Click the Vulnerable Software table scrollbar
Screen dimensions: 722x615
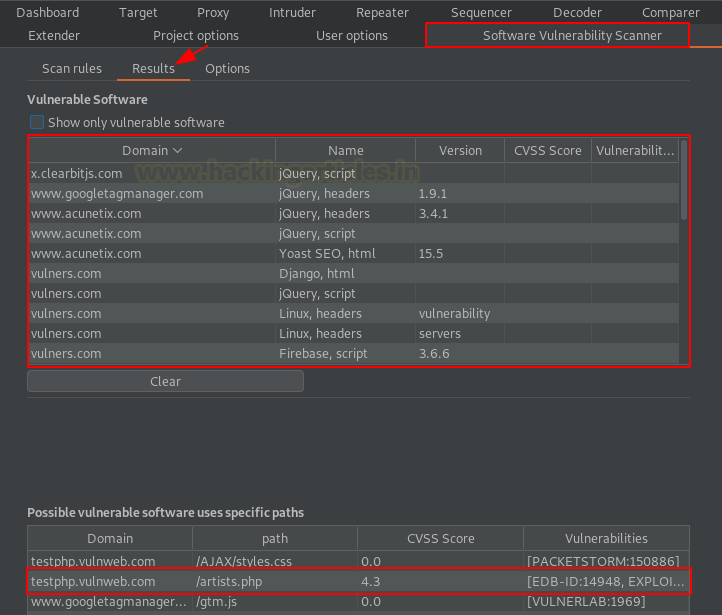pos(684,180)
